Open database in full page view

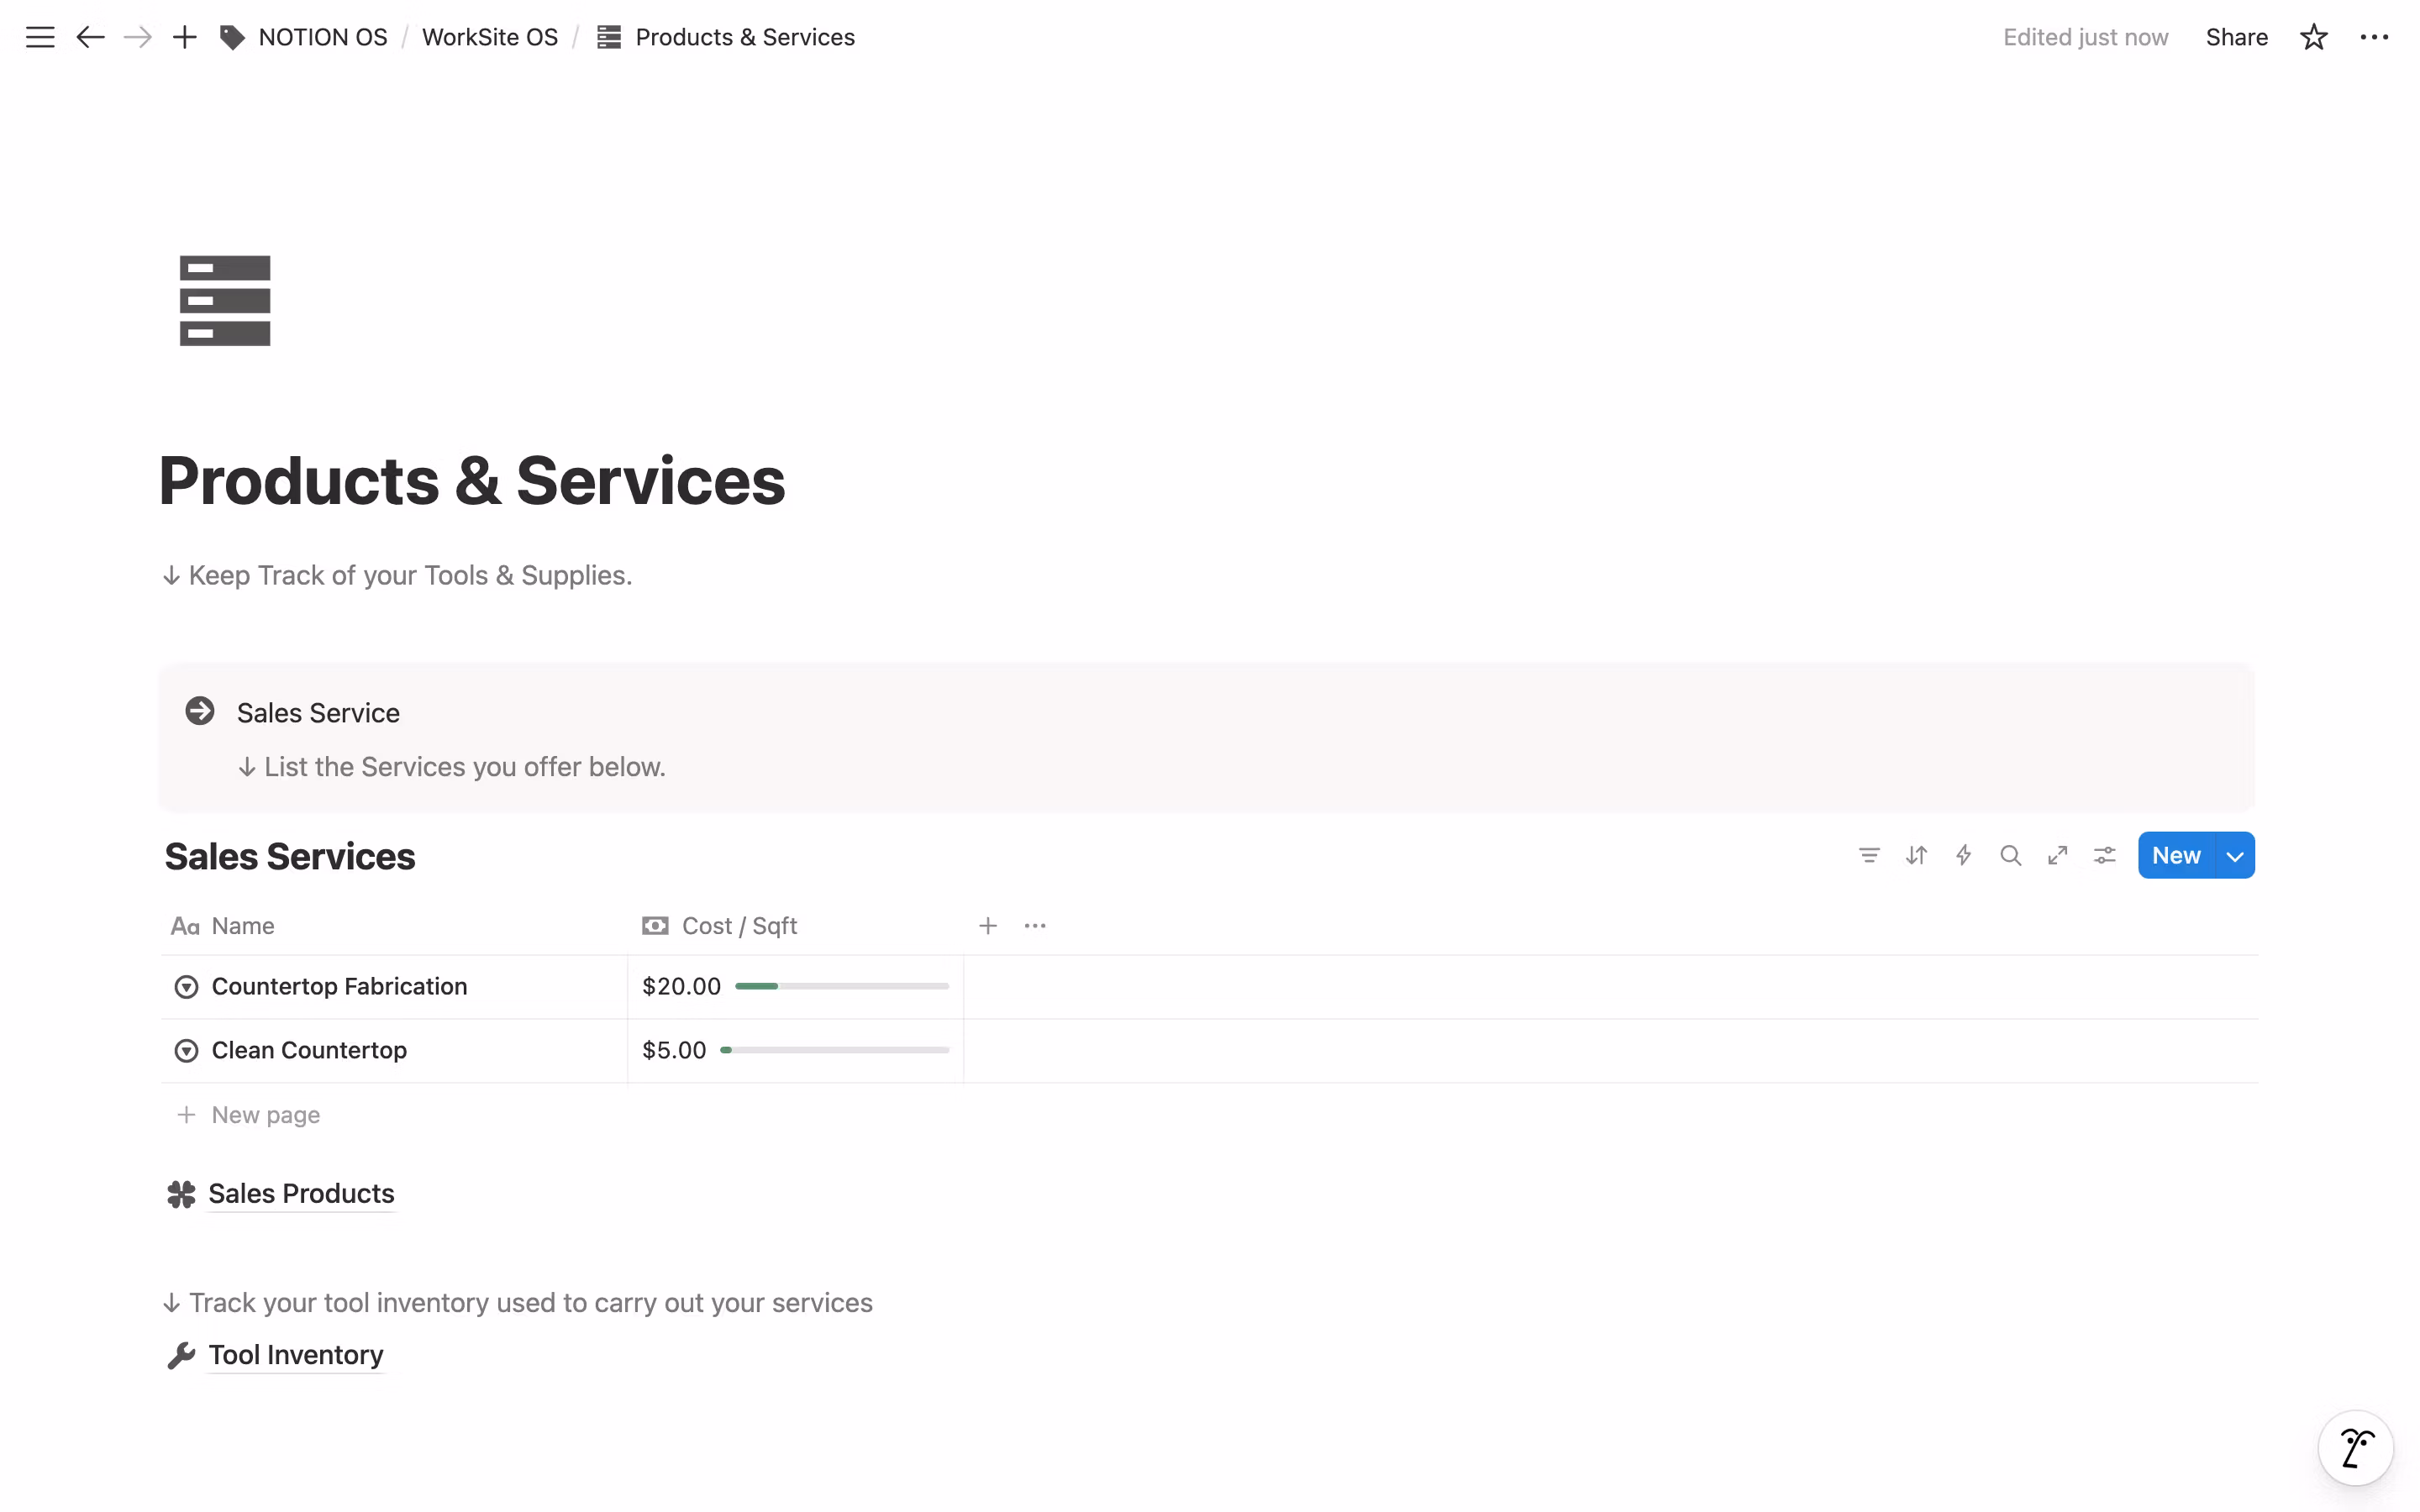[2057, 855]
